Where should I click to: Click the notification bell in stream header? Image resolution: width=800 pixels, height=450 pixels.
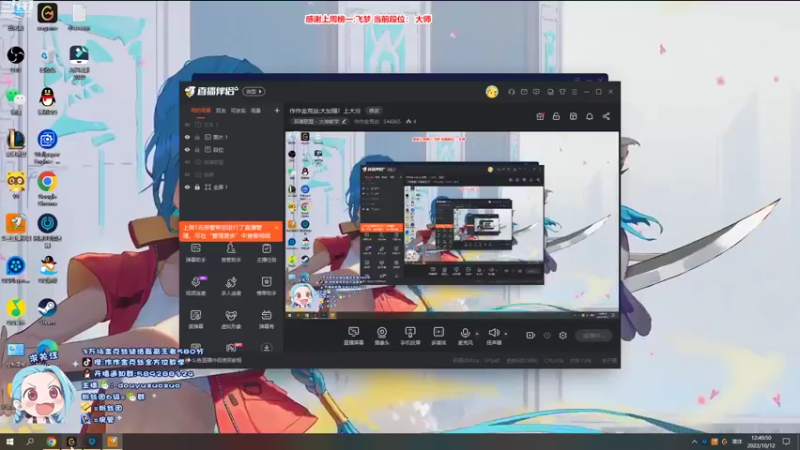tap(589, 116)
